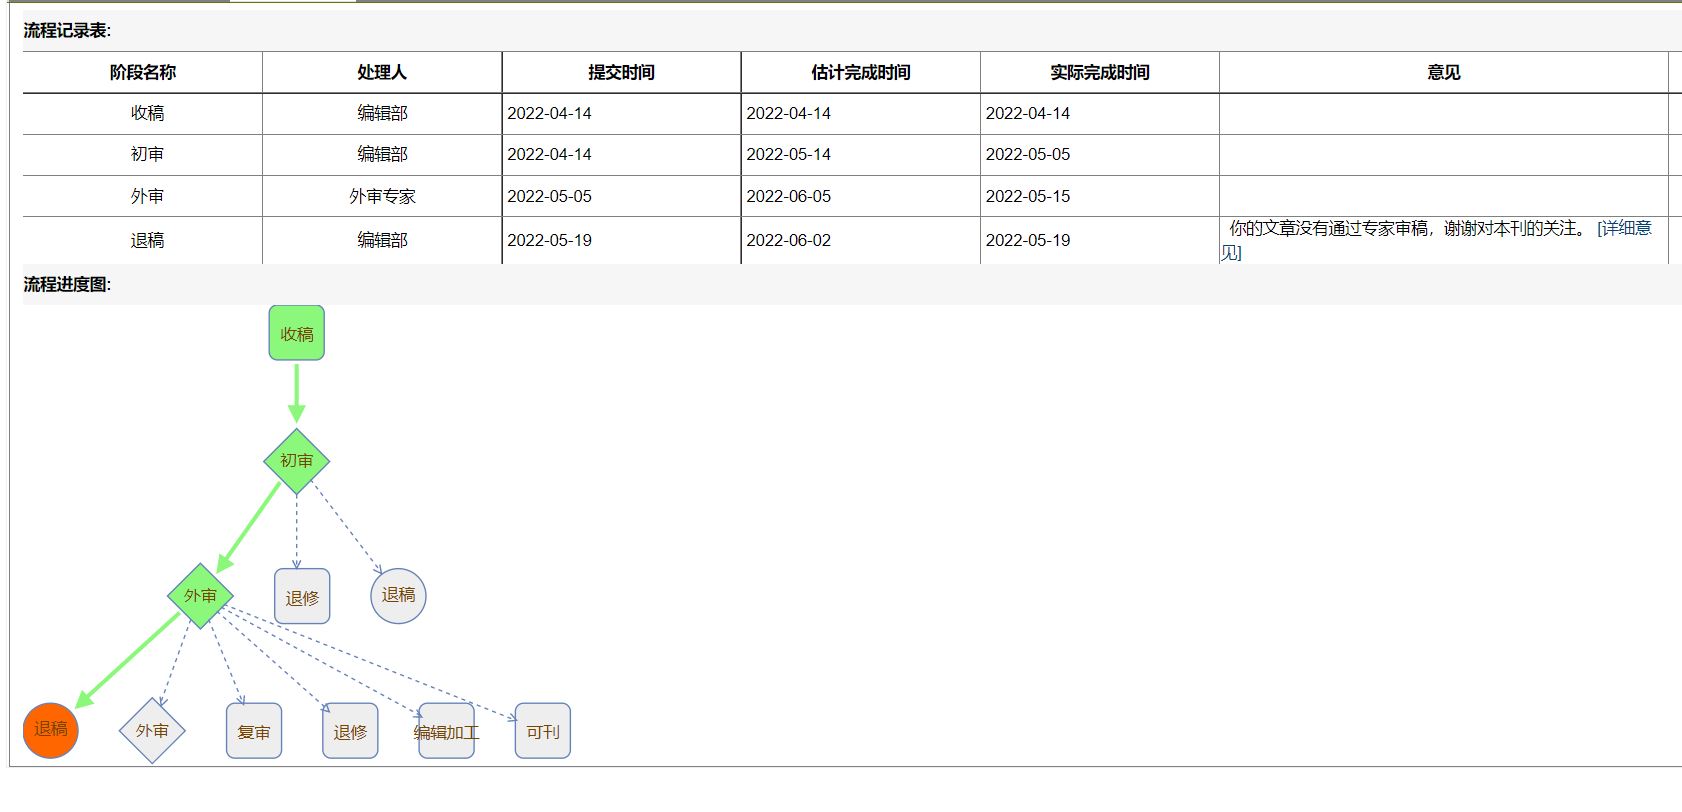Click estimated date 2022-06-05
The height and width of the screenshot is (812, 1682).
click(788, 196)
